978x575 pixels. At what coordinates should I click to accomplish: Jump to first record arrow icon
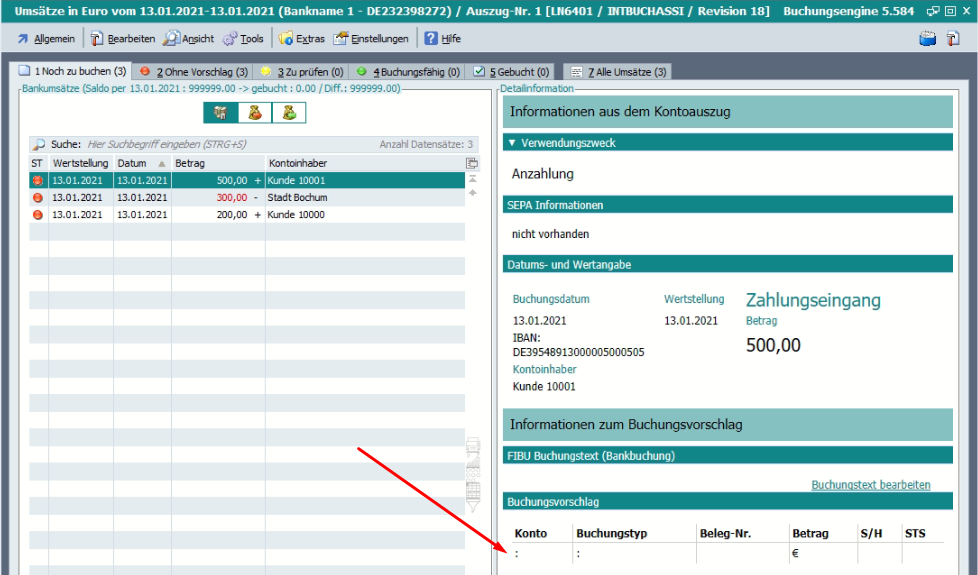coord(472,179)
